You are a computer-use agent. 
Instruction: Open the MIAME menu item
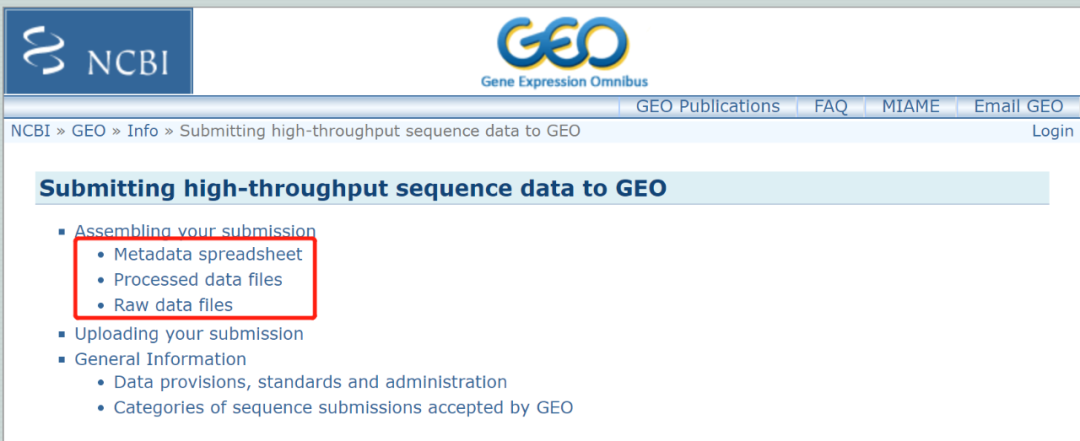910,107
